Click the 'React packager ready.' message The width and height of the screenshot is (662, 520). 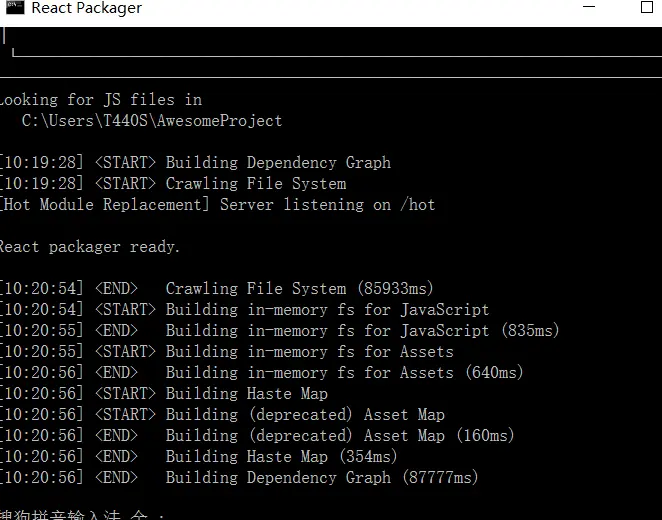tap(90, 247)
